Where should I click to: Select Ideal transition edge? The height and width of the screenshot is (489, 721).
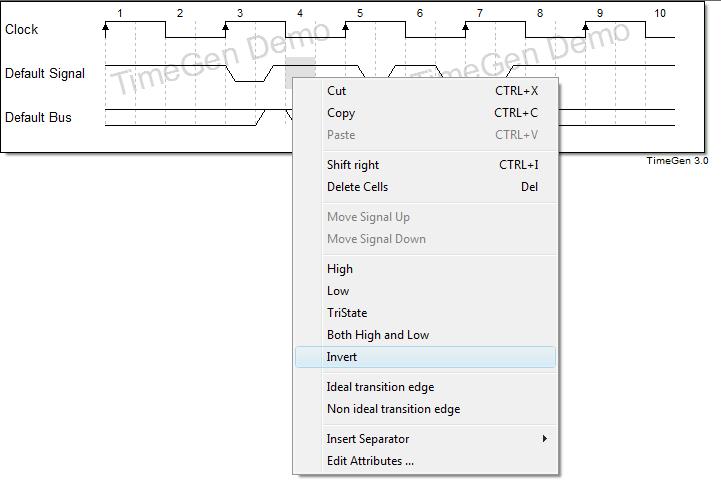click(380, 387)
